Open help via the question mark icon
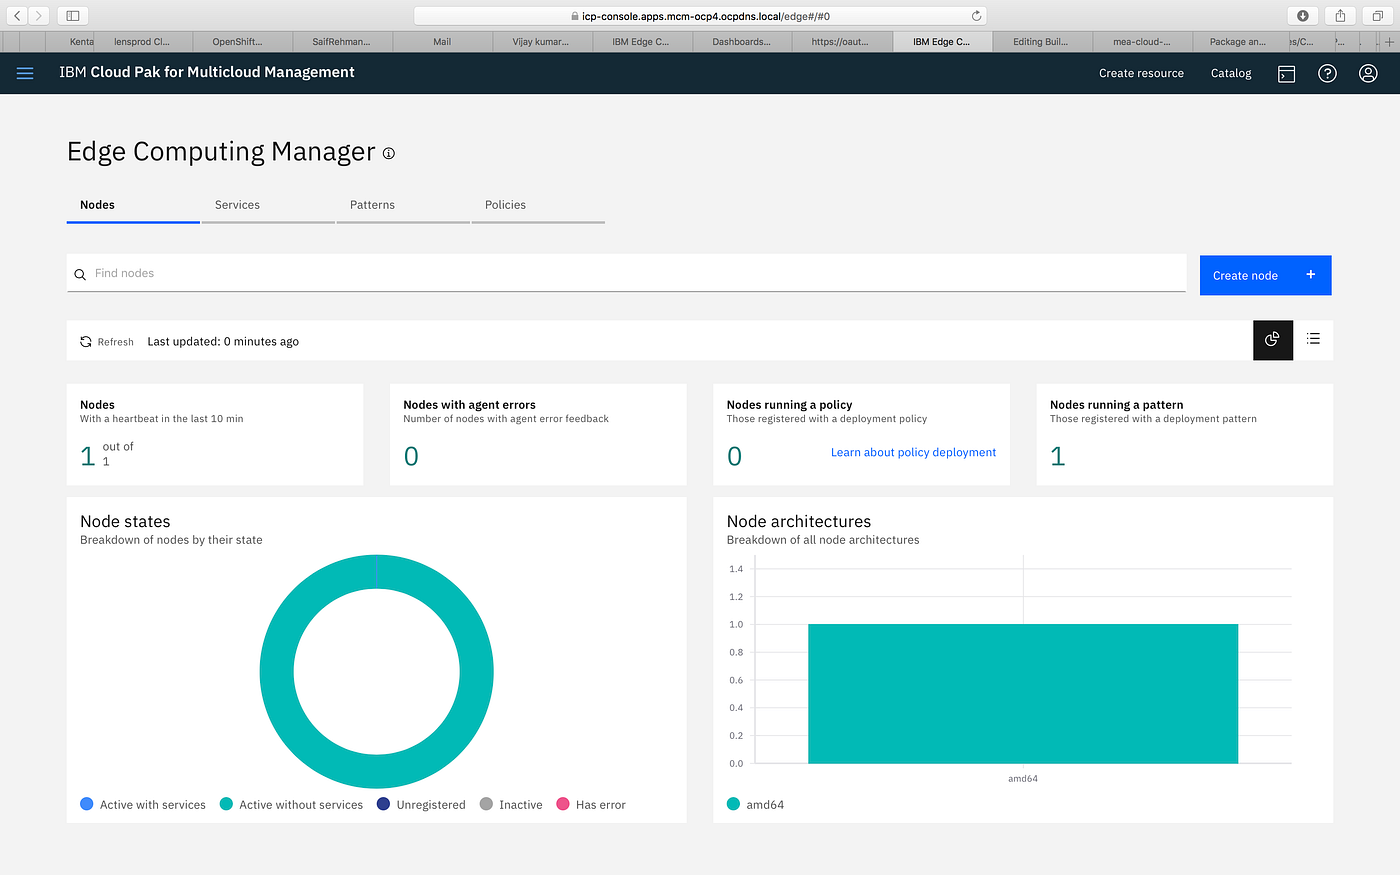 pyautogui.click(x=1327, y=73)
